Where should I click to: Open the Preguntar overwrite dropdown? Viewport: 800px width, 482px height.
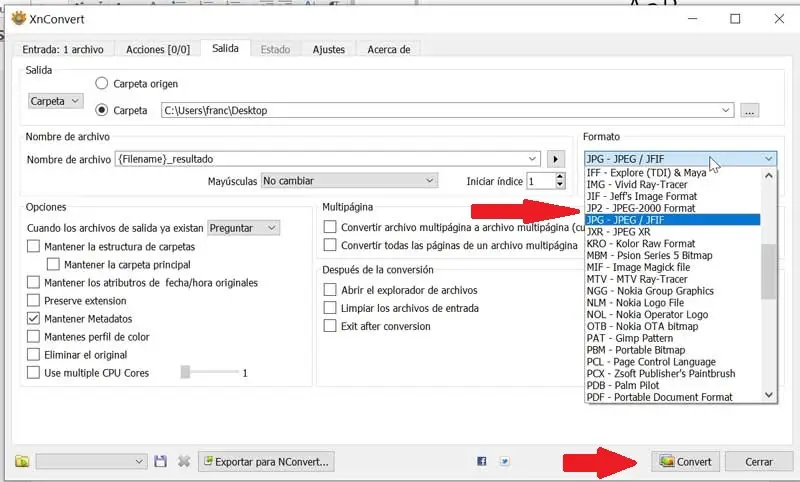pyautogui.click(x=243, y=228)
